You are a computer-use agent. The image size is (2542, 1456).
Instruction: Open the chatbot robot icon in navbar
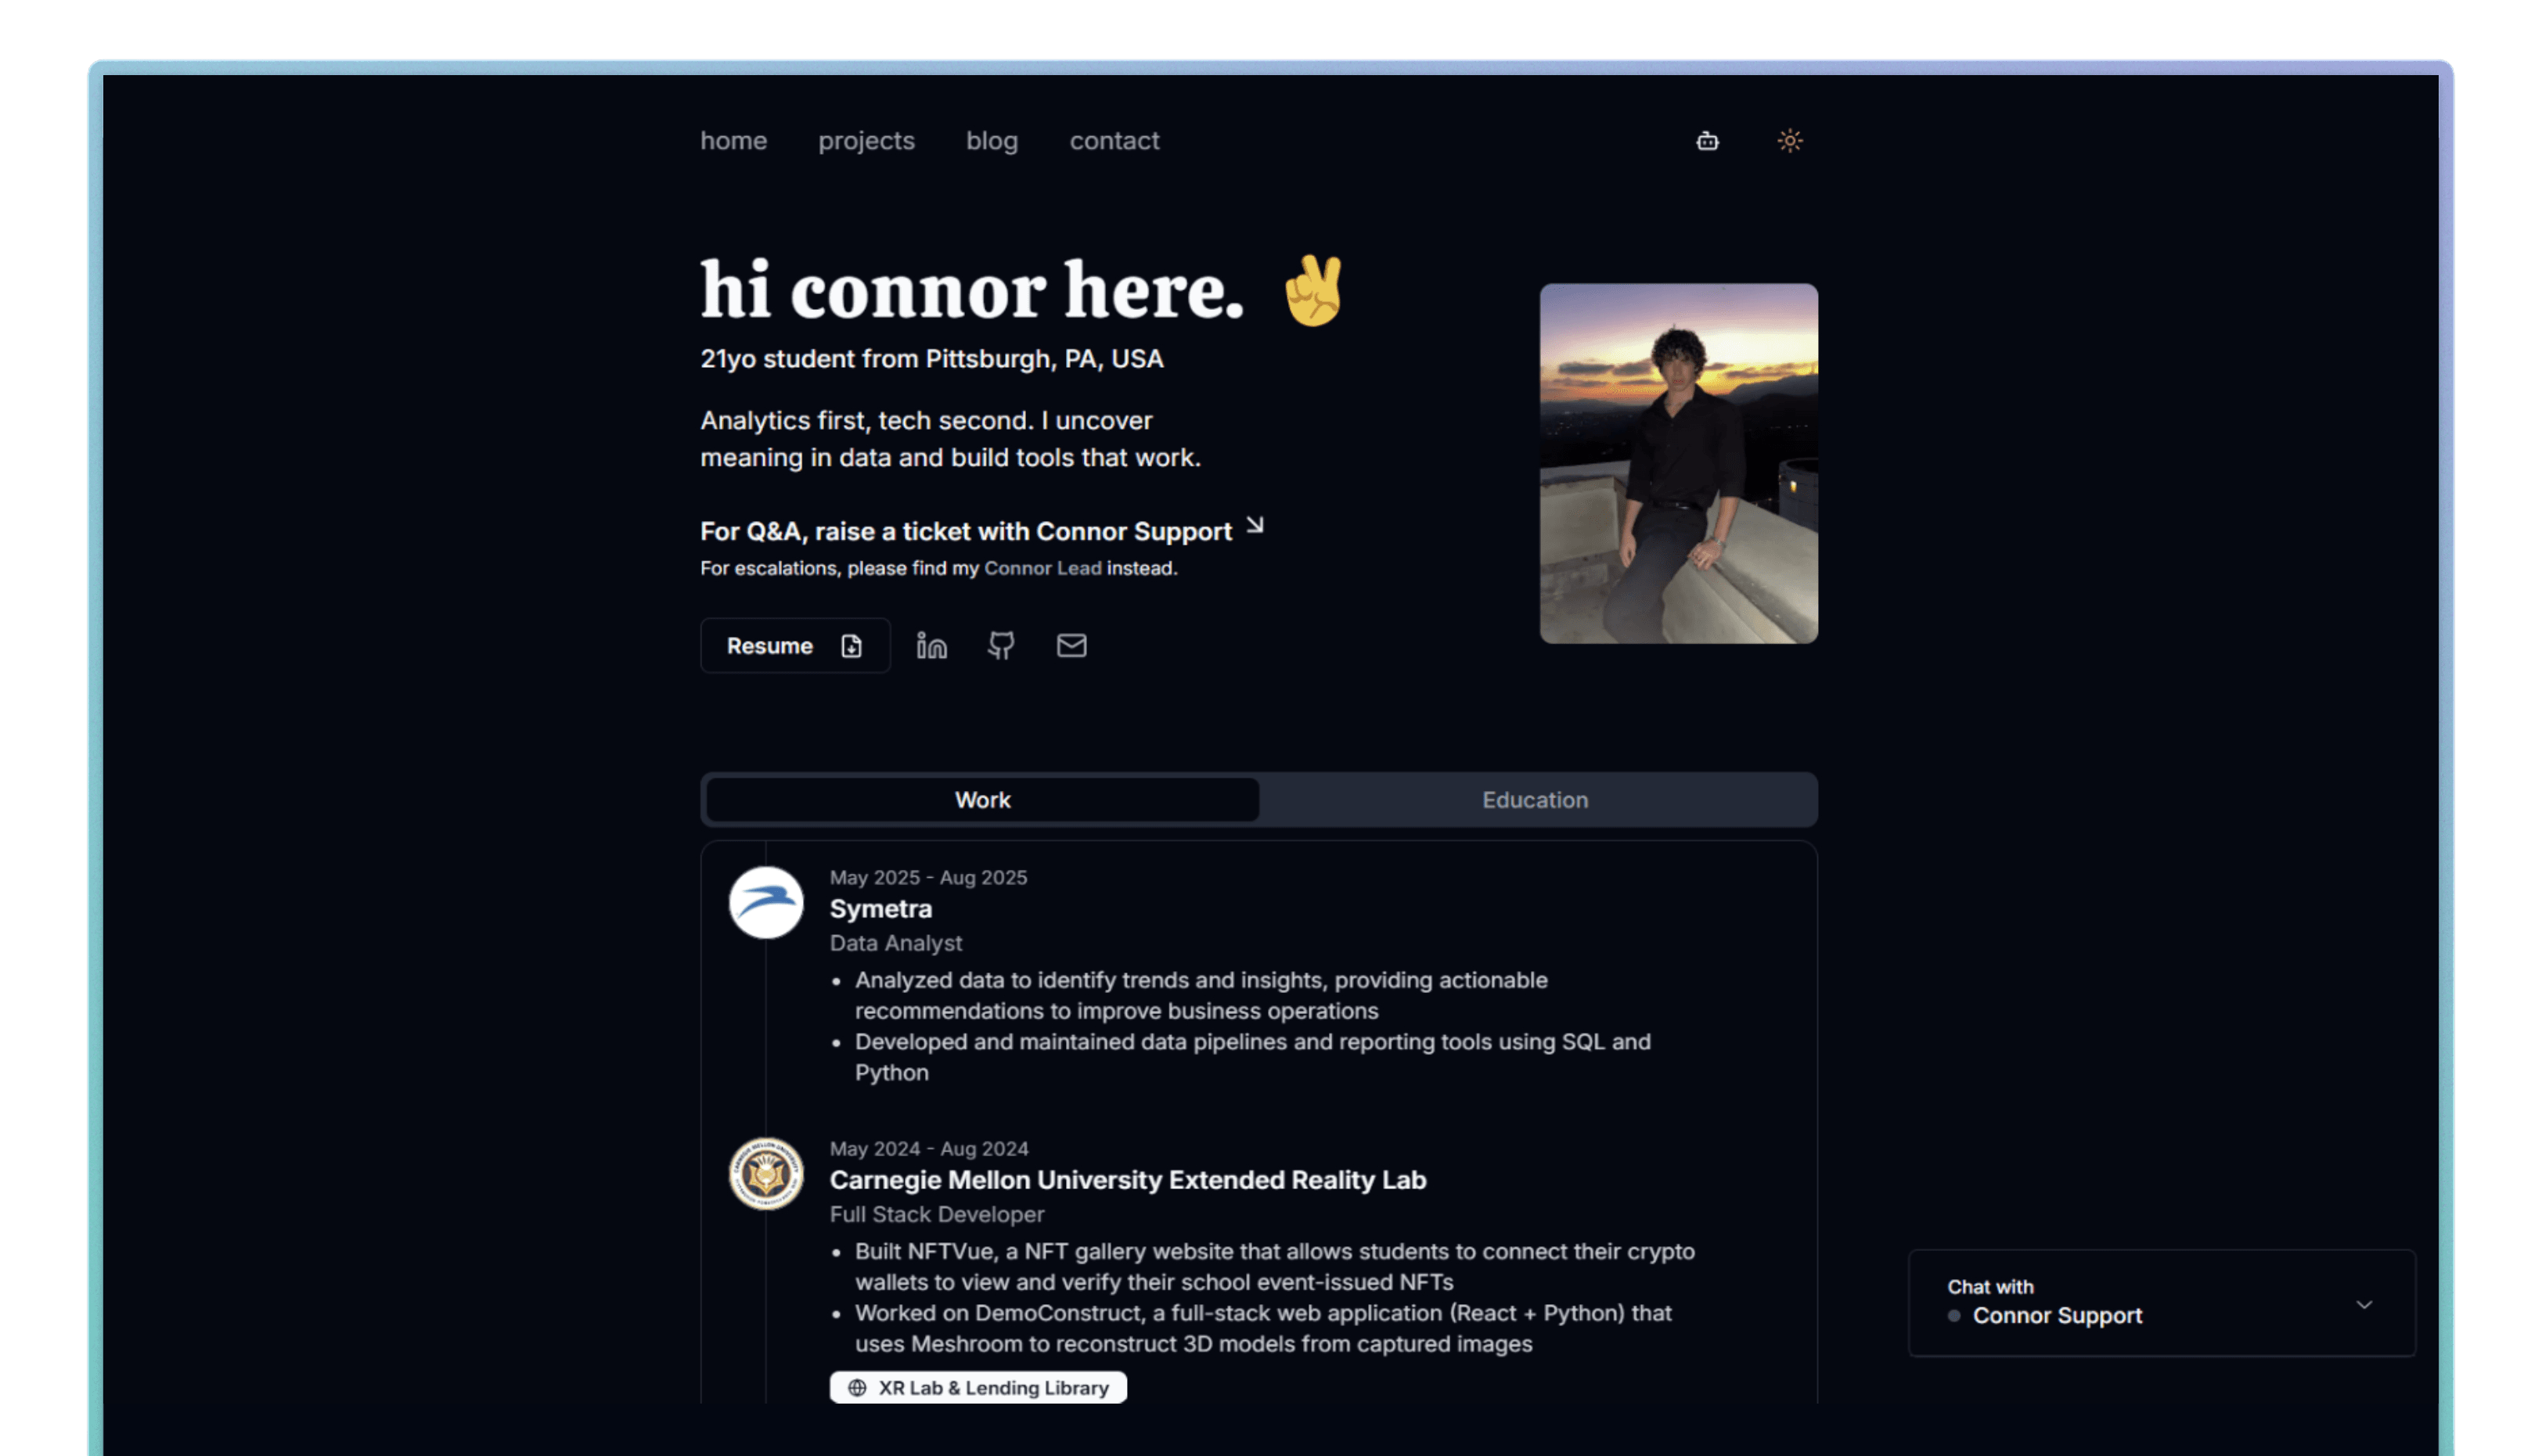[x=1708, y=141]
